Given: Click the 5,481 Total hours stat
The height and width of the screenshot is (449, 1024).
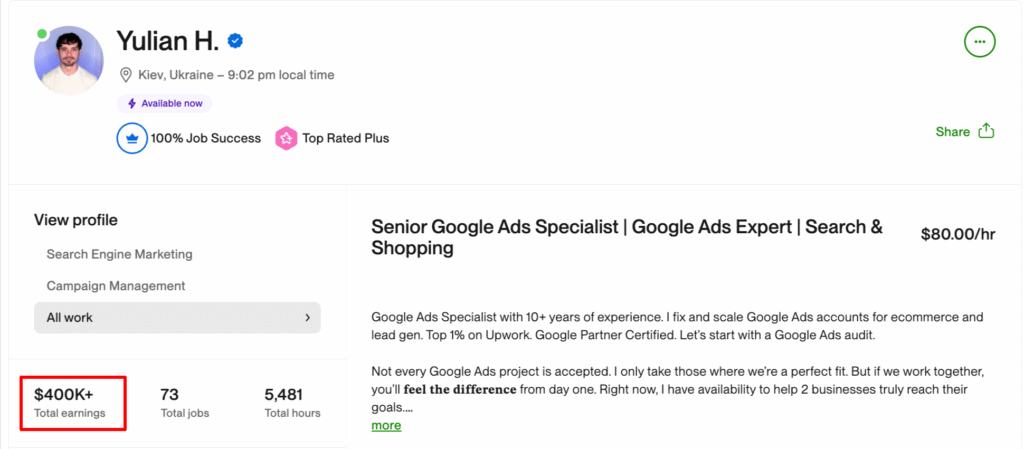Looking at the screenshot, I should coord(292,402).
